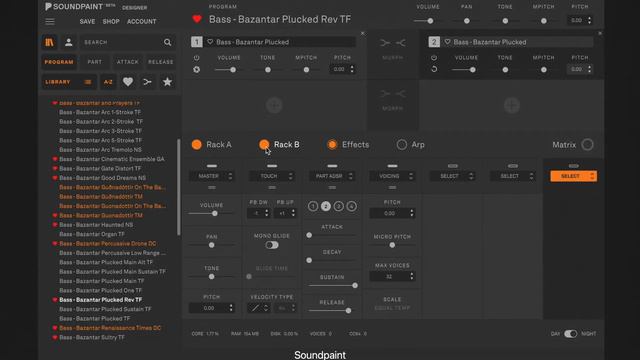Open the user profile icon

69,42
